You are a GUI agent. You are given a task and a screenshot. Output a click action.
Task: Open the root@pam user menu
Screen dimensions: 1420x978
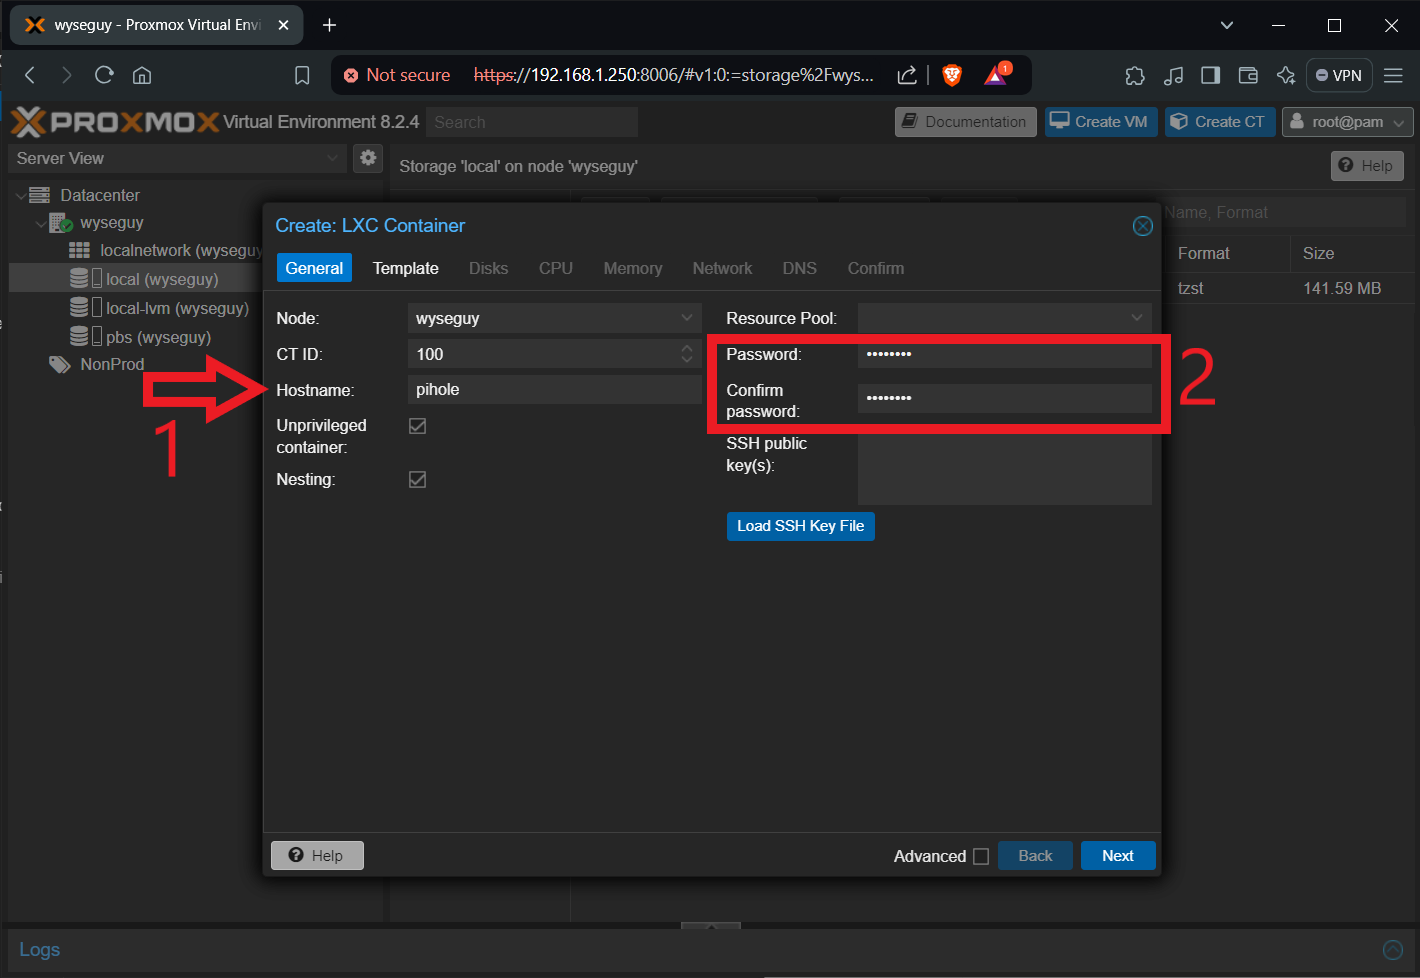[1347, 122]
